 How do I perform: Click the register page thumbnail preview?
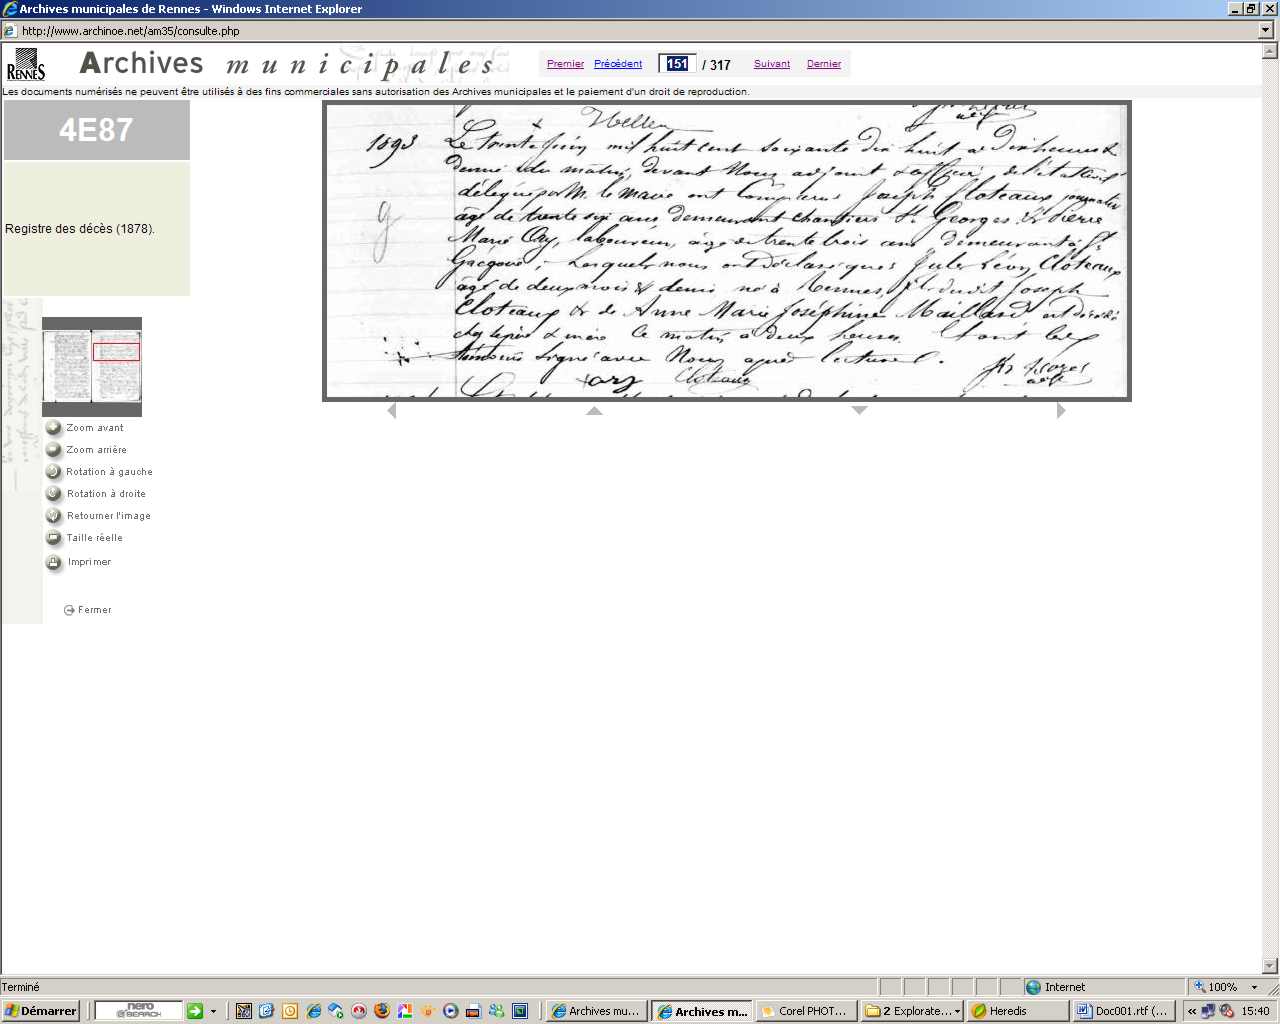[x=92, y=366]
